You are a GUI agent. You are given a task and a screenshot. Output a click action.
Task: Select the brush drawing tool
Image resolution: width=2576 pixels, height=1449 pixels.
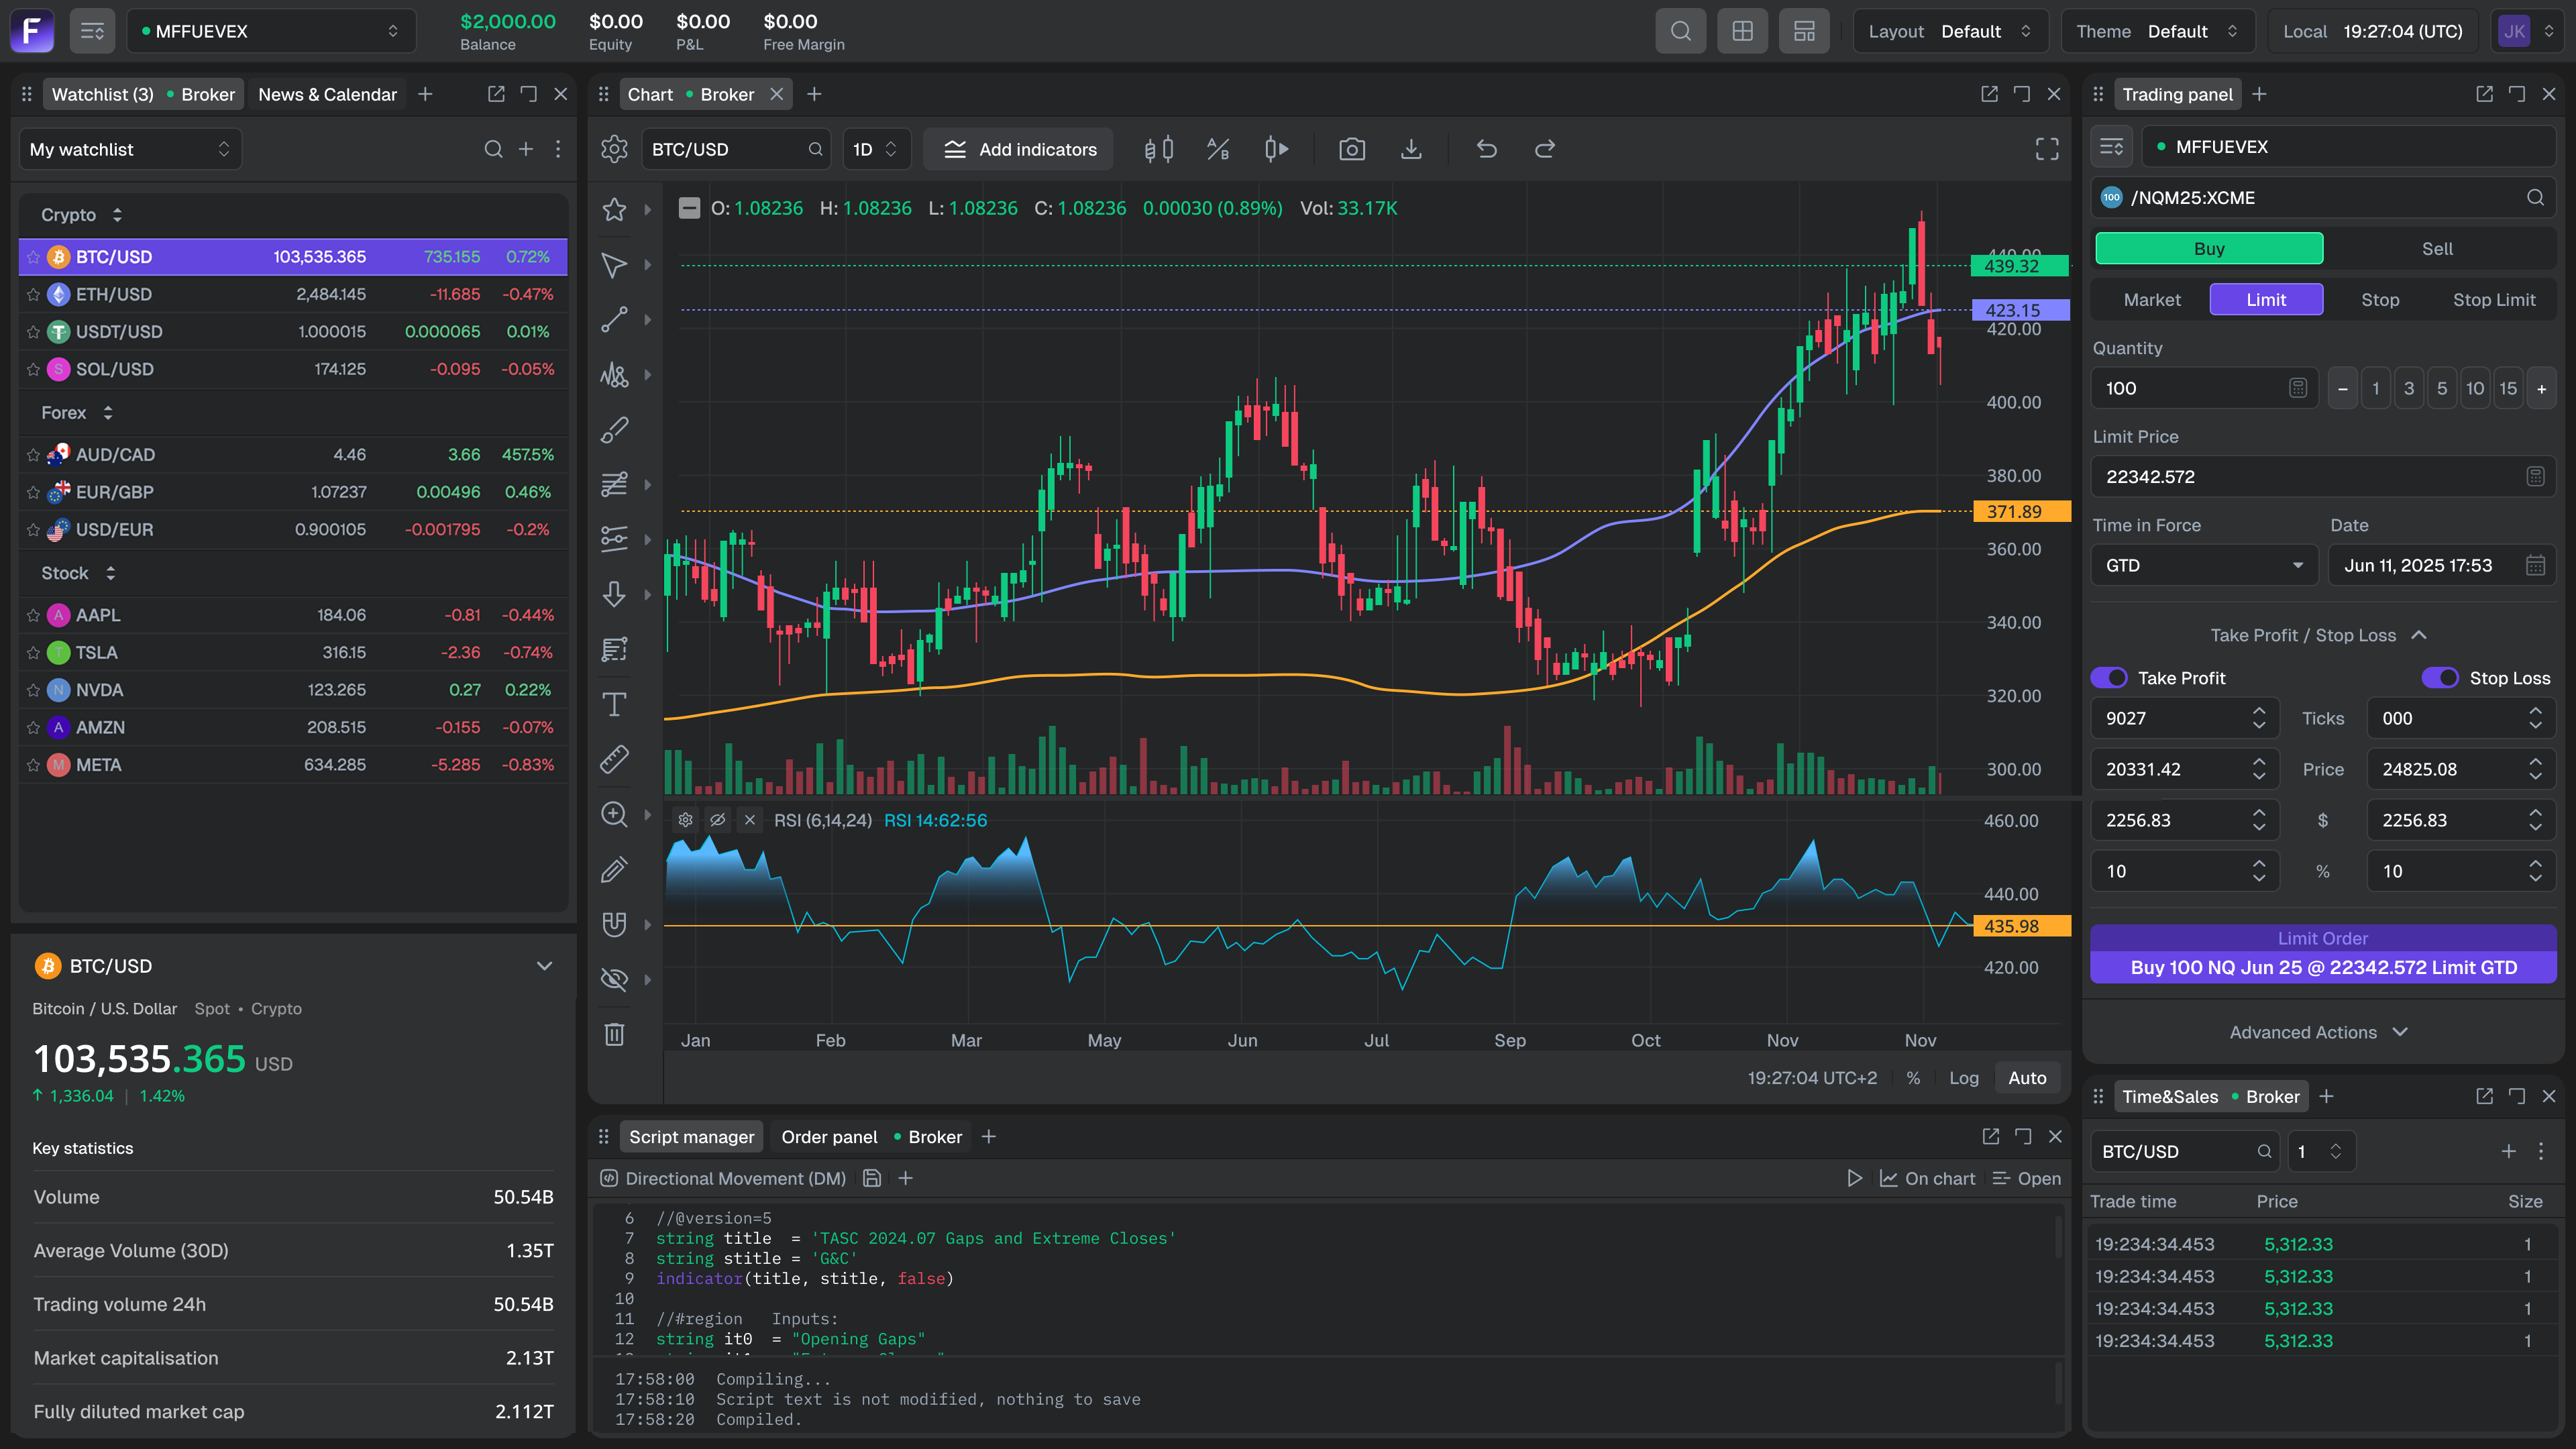point(614,429)
